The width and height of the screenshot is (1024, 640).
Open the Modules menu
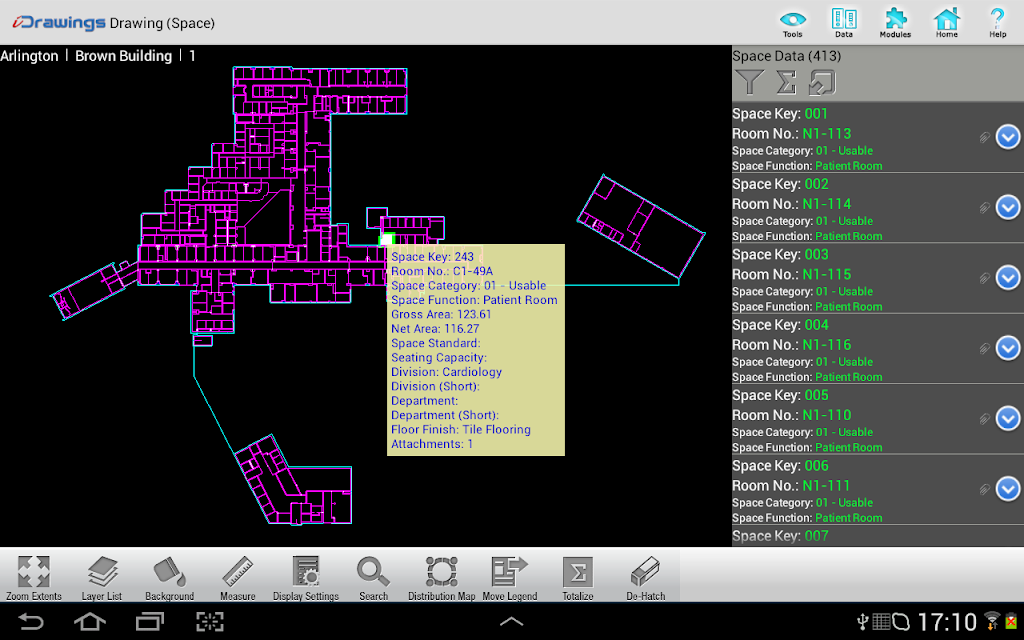pos(895,23)
